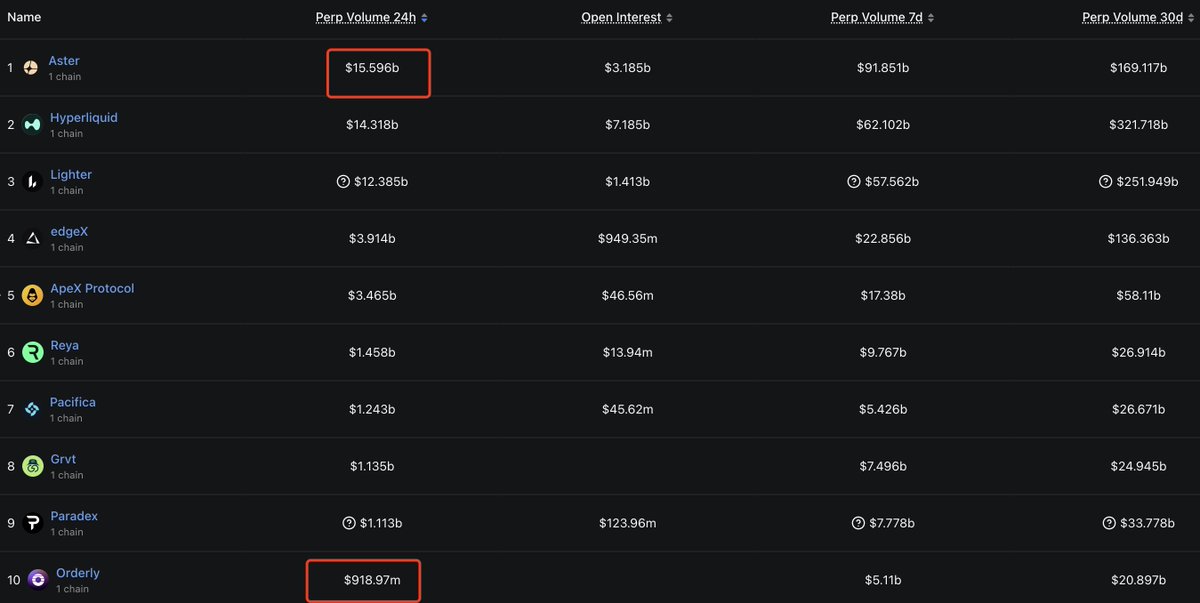Click the Name column header
1200x603 pixels.
[x=24, y=18]
